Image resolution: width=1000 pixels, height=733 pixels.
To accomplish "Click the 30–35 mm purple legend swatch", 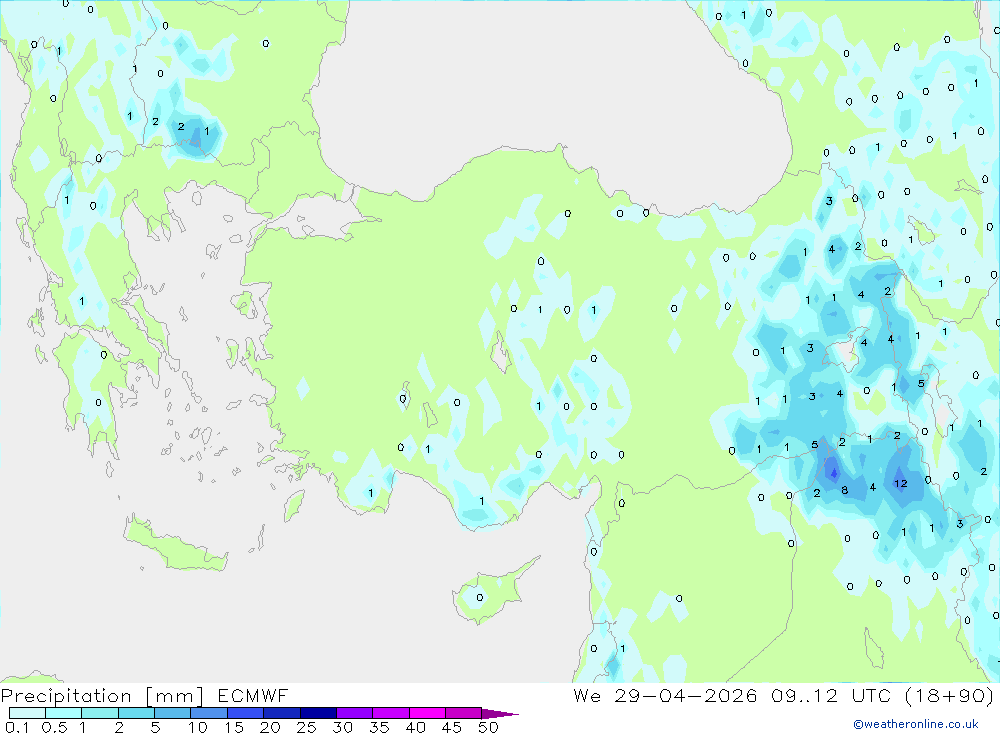I will [x=355, y=713].
